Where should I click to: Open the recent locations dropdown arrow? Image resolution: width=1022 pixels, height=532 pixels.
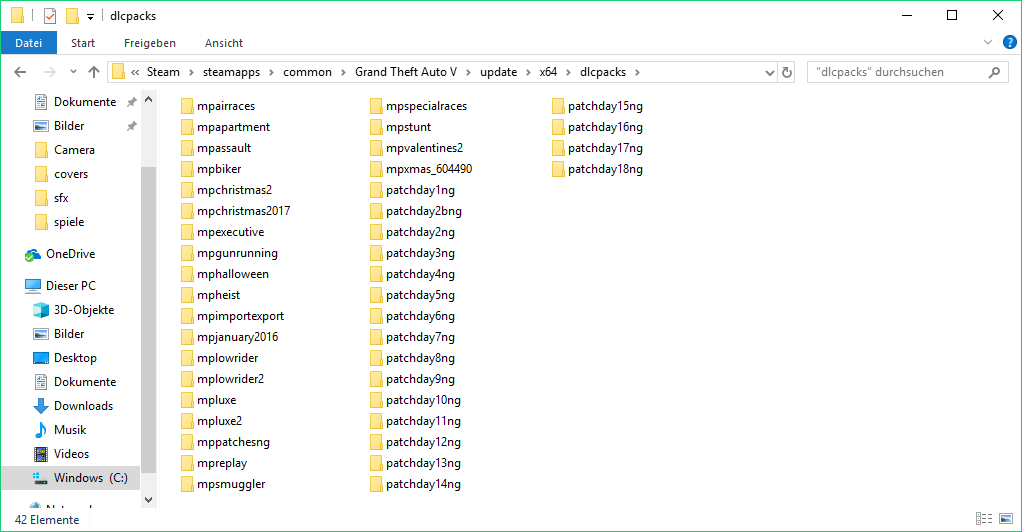point(73,72)
